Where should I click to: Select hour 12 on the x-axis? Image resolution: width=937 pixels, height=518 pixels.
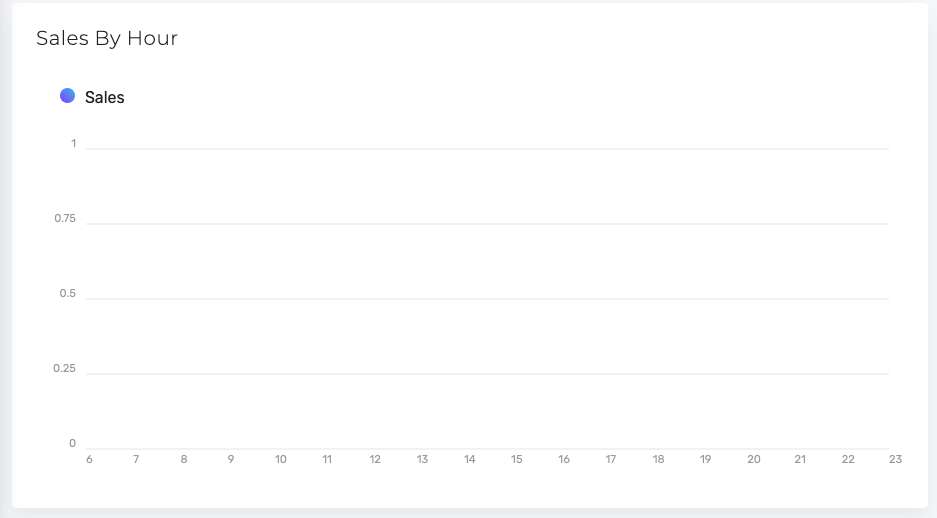375,459
